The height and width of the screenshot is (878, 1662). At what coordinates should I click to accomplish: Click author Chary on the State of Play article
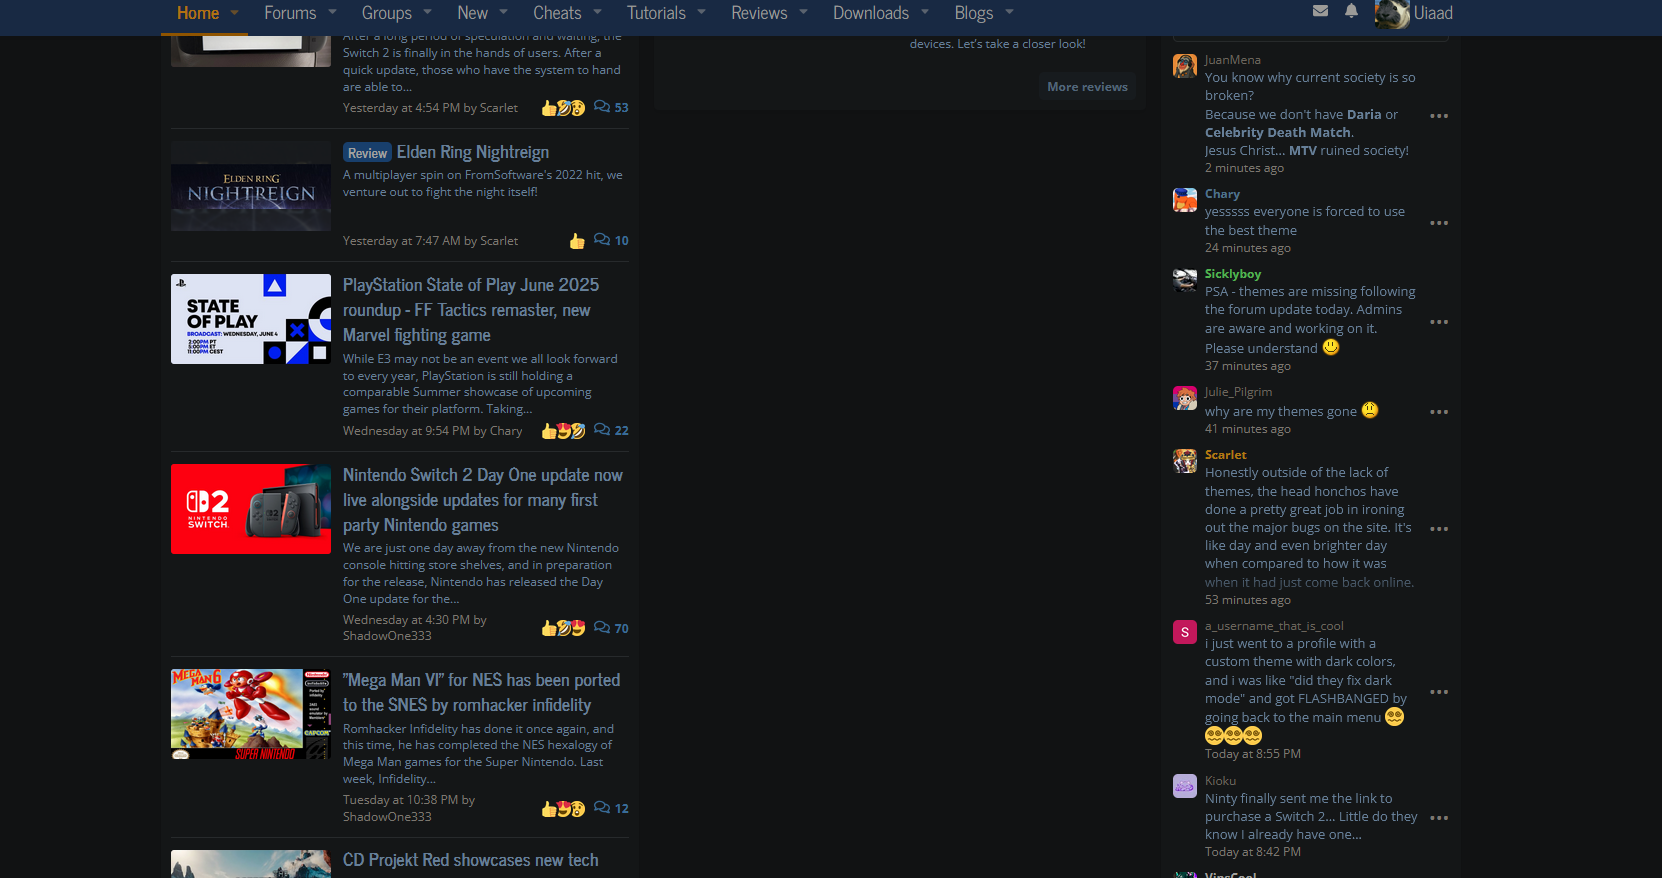pos(506,431)
